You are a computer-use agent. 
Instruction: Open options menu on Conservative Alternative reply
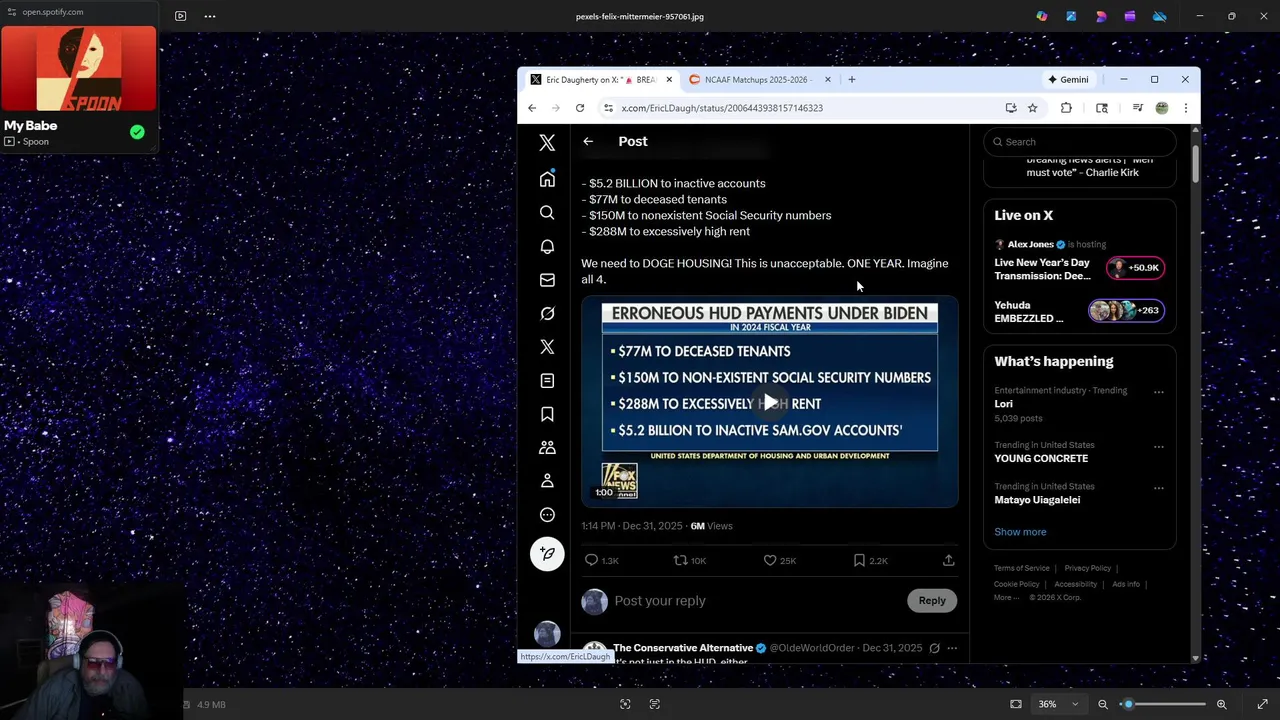click(952, 648)
